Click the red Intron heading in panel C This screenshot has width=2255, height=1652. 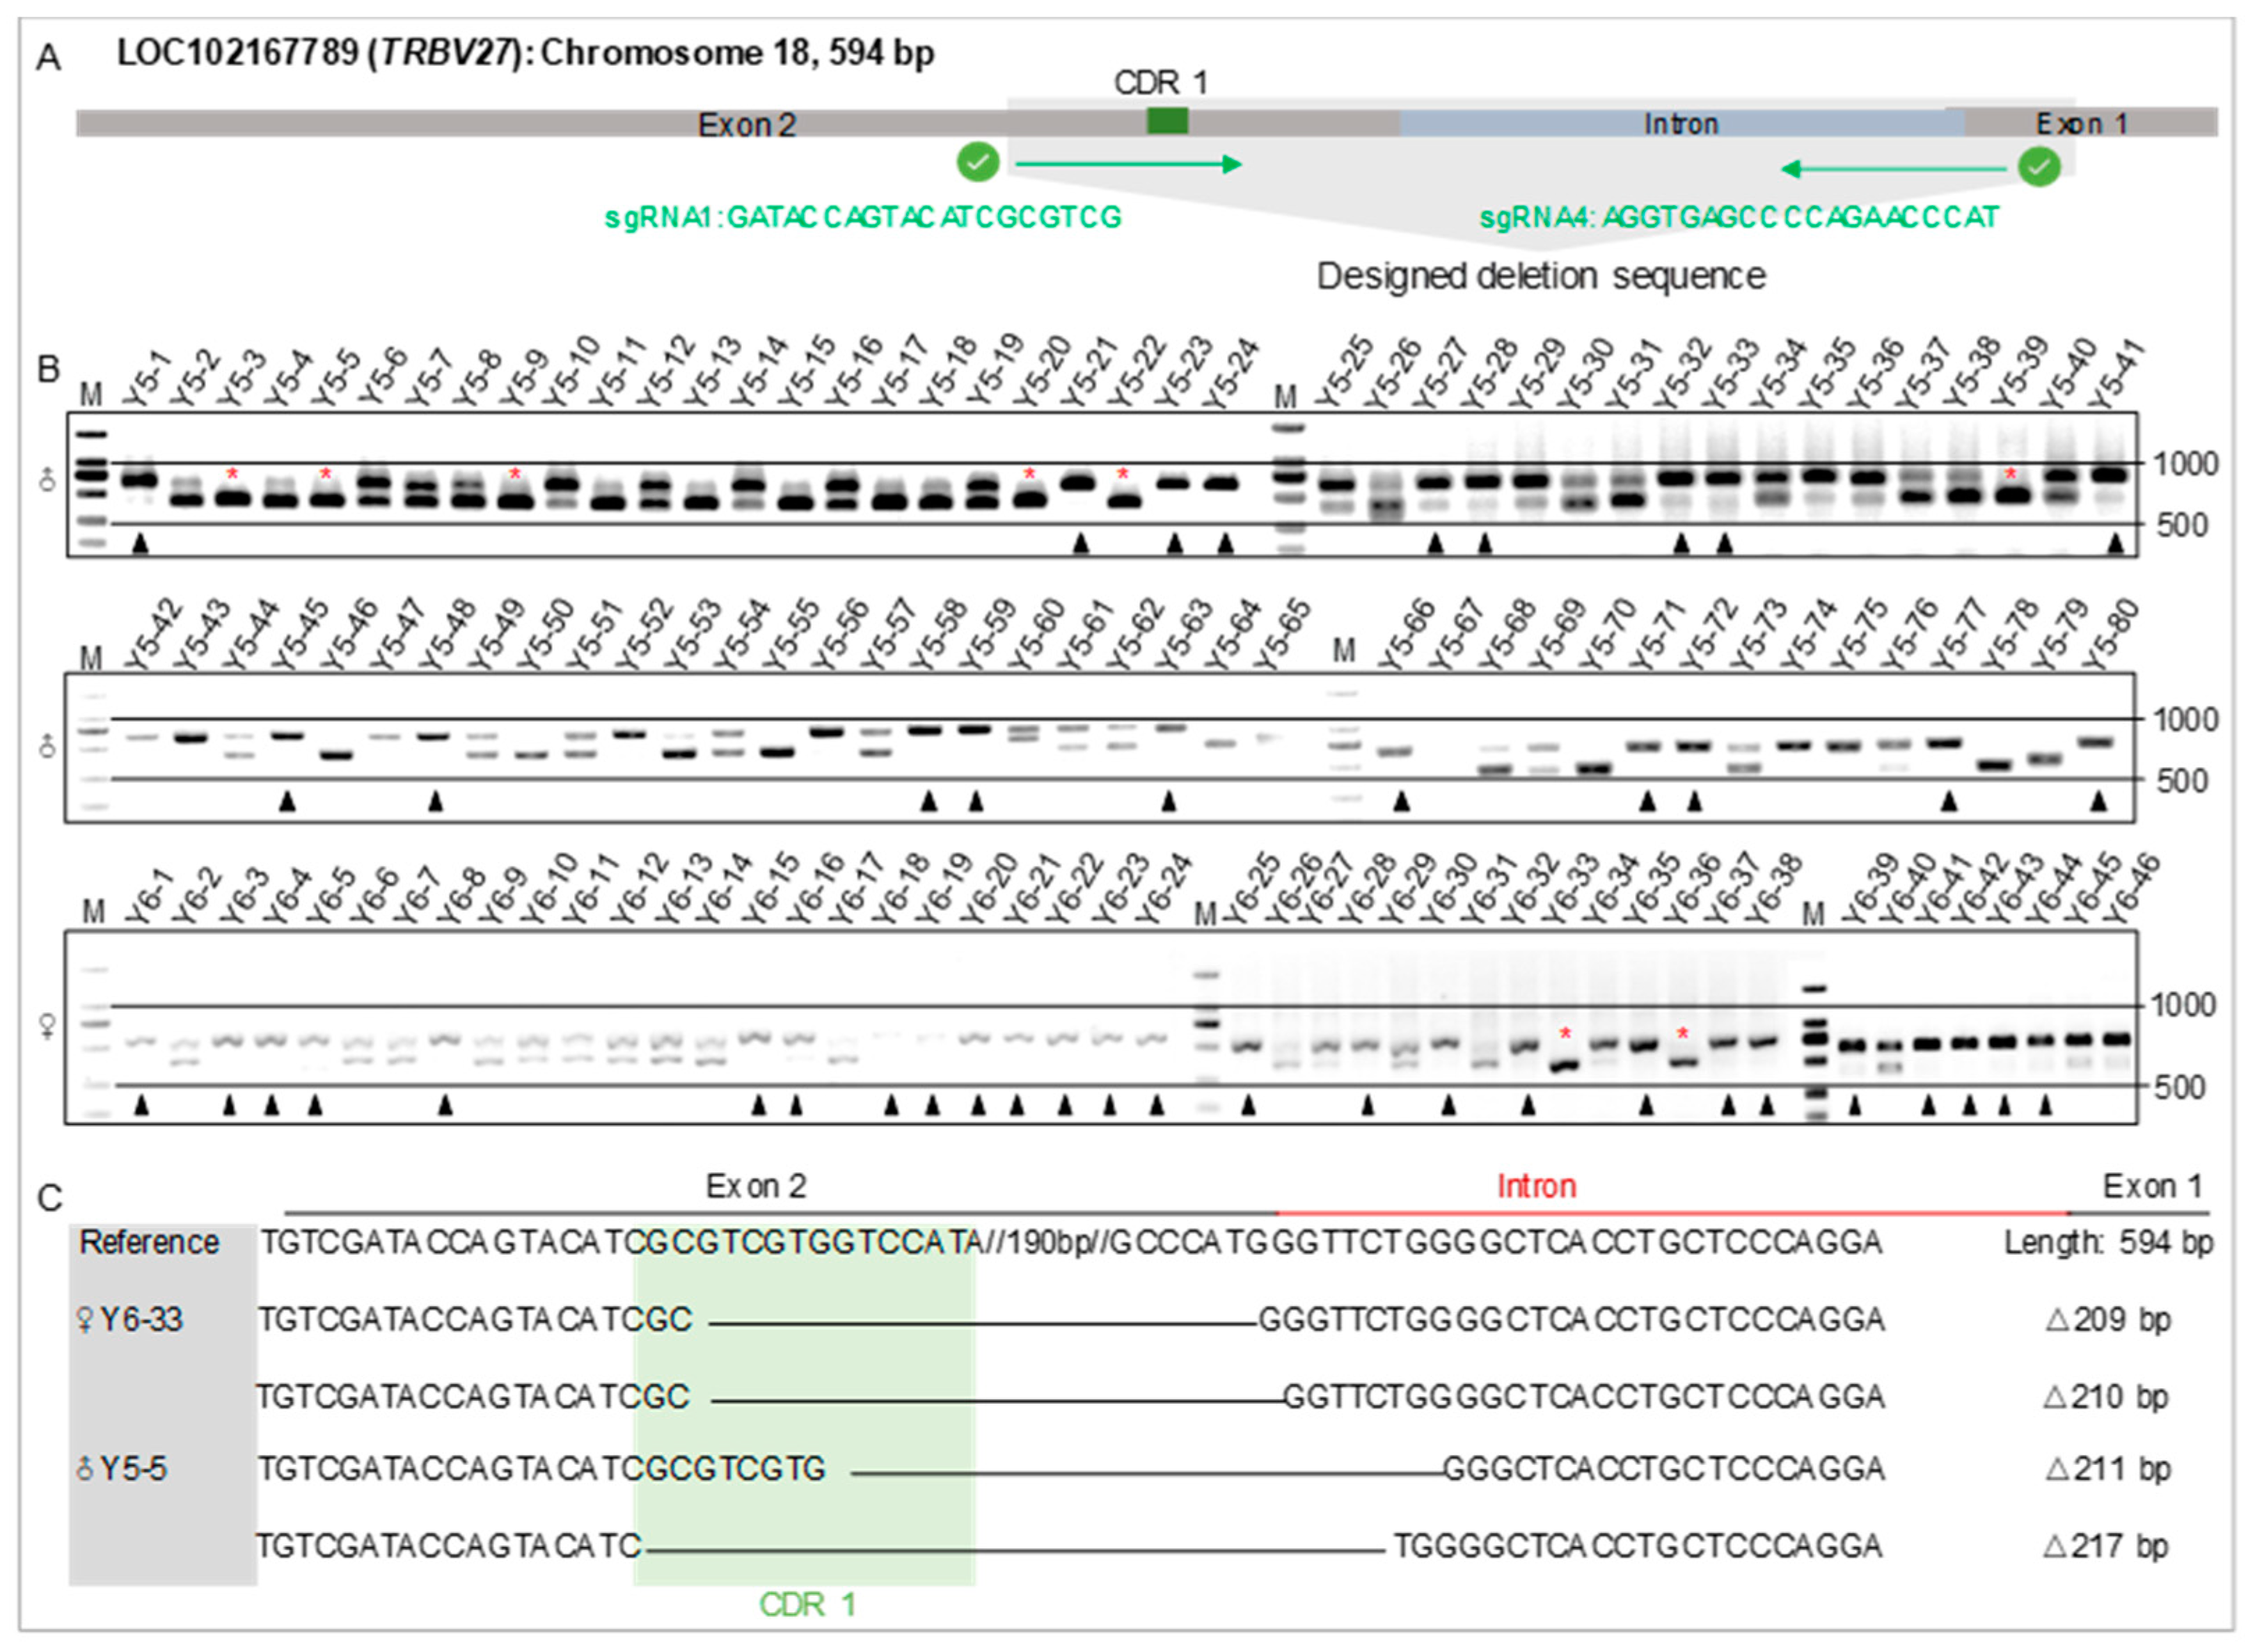click(x=1536, y=1187)
